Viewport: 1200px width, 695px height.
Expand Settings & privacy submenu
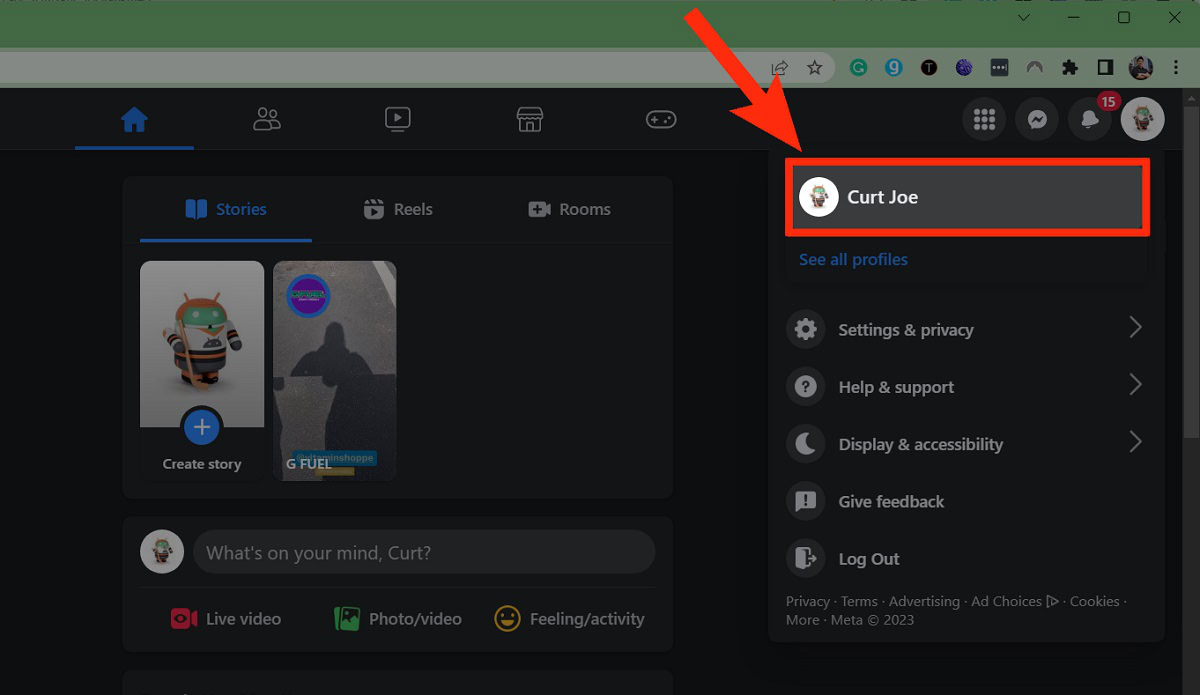pyautogui.click(x=965, y=330)
